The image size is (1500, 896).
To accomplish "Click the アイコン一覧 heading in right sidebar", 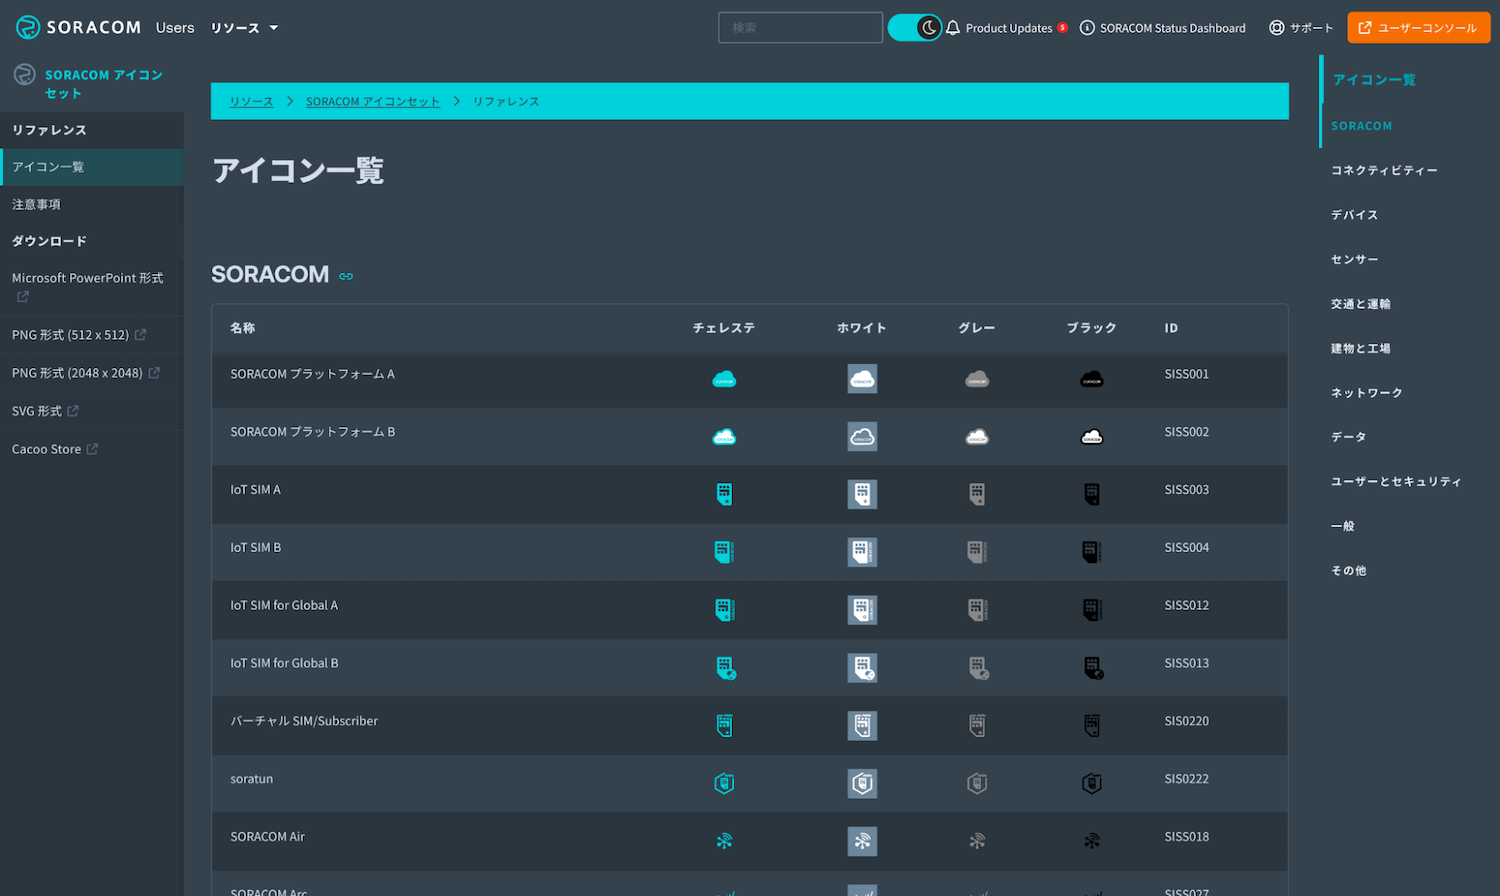I will pyautogui.click(x=1374, y=80).
